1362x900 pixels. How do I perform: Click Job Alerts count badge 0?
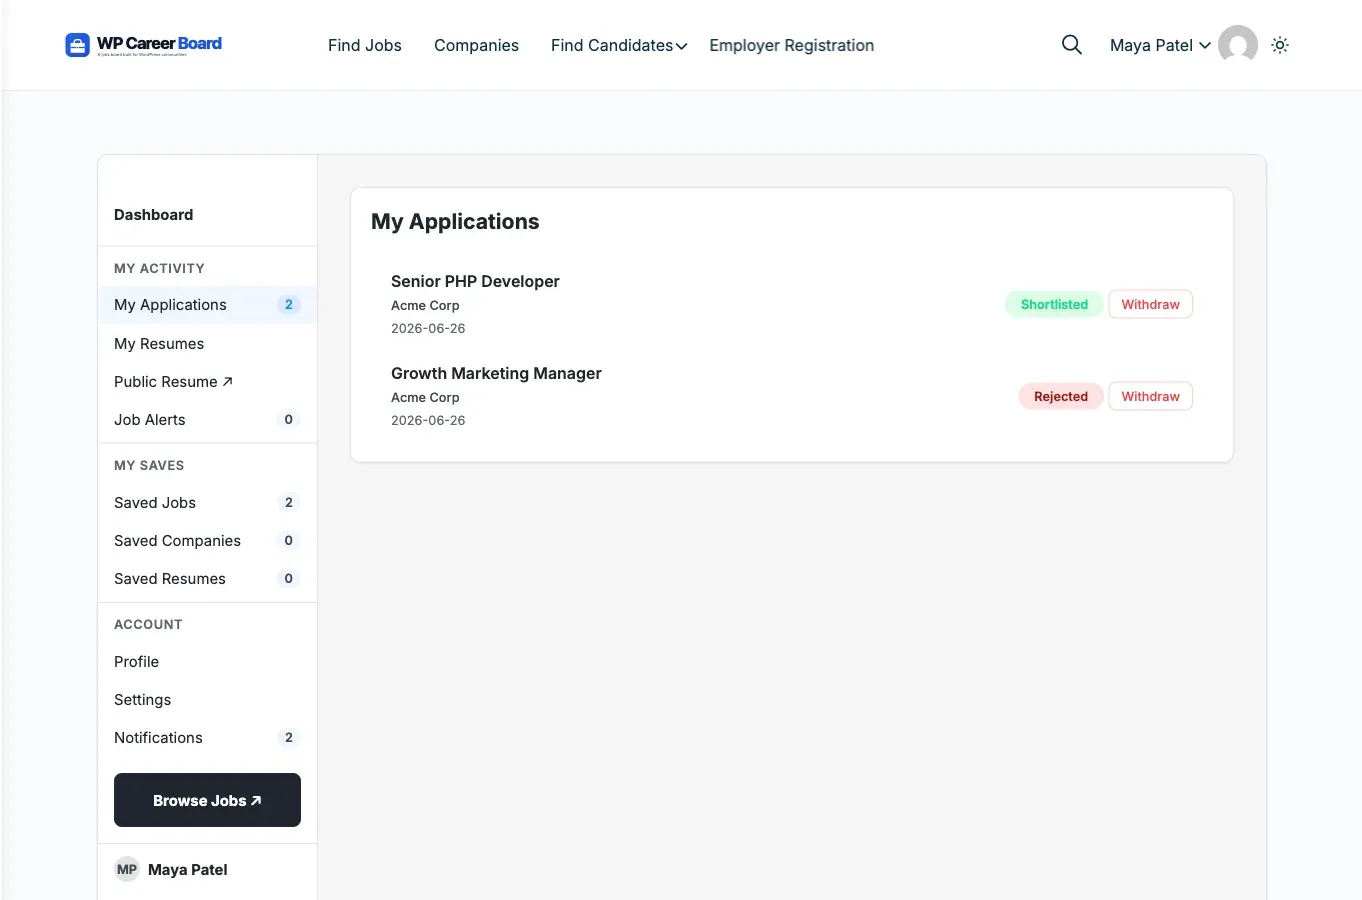289,420
